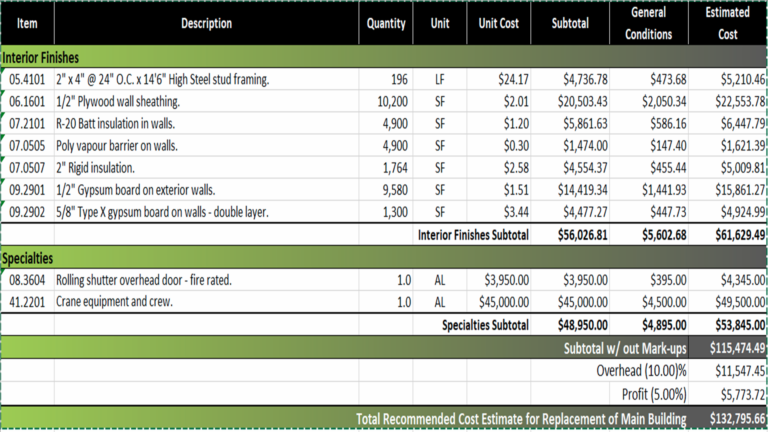
Task: Select the Estimated Cost column header
Action: [x=727, y=23]
